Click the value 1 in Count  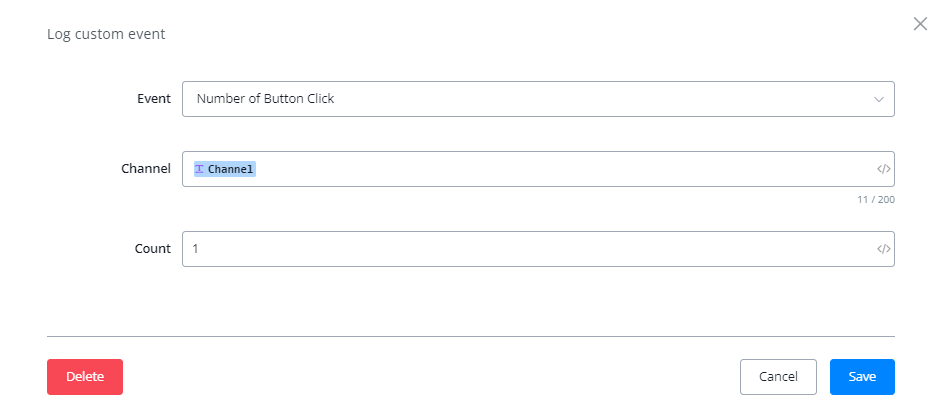[196, 249]
